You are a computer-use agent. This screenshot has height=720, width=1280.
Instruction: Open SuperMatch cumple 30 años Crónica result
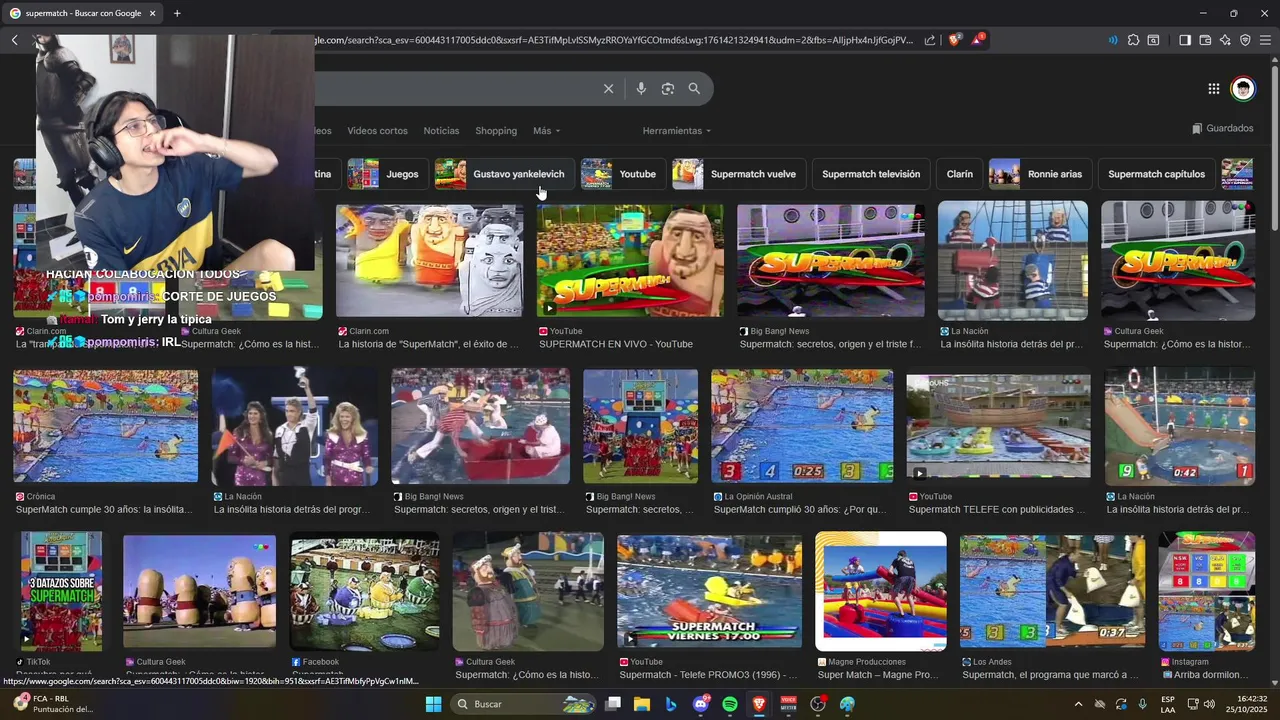pyautogui.click(x=105, y=427)
